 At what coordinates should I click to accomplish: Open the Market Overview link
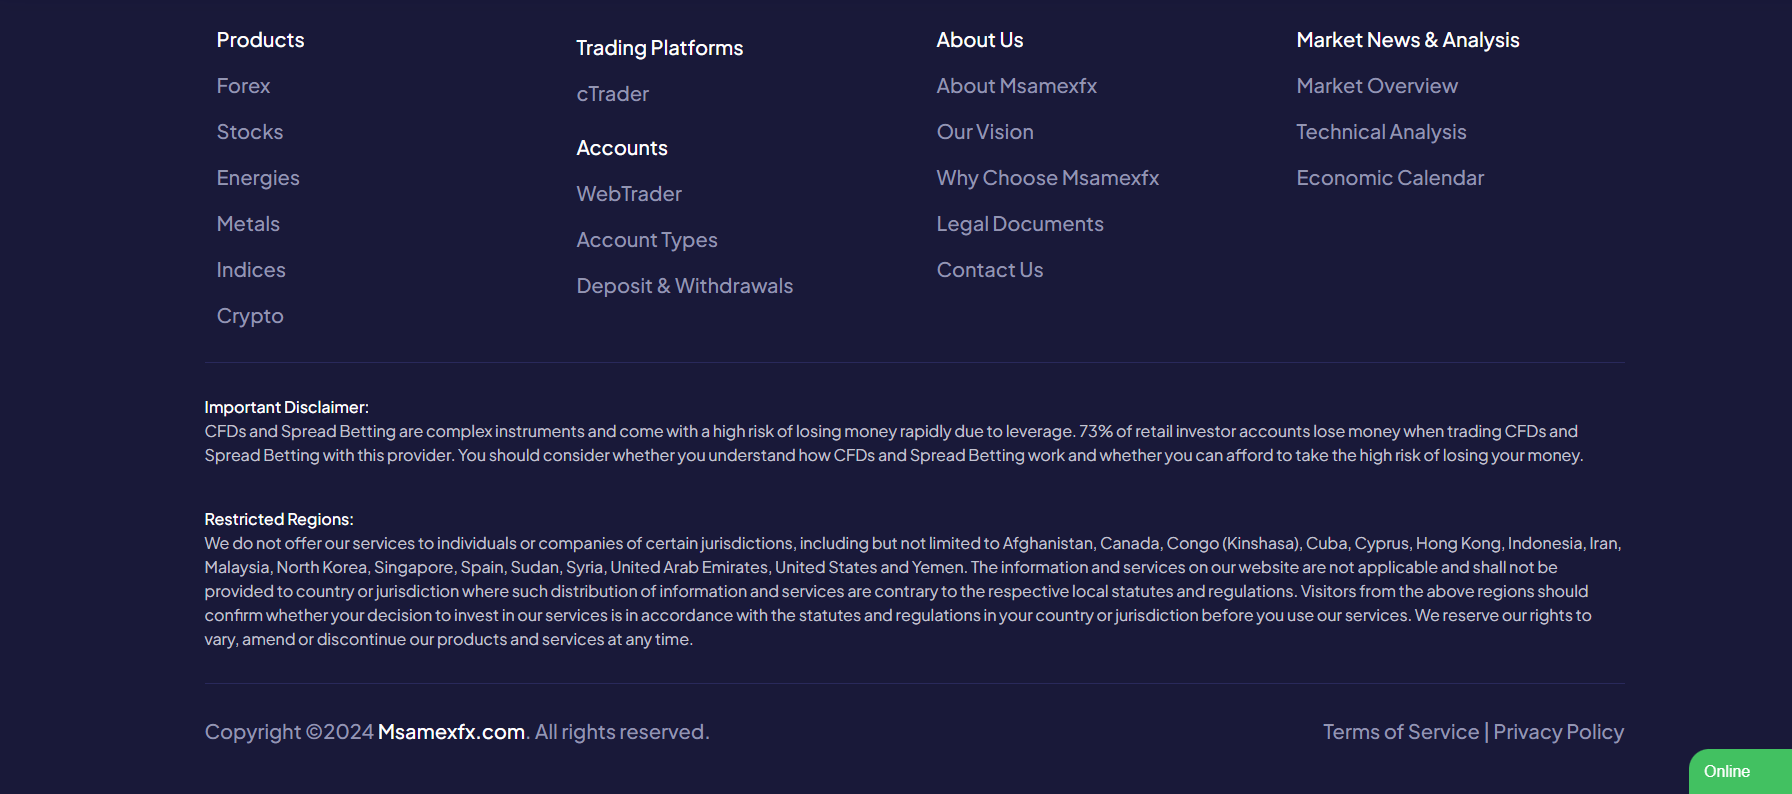tap(1376, 86)
